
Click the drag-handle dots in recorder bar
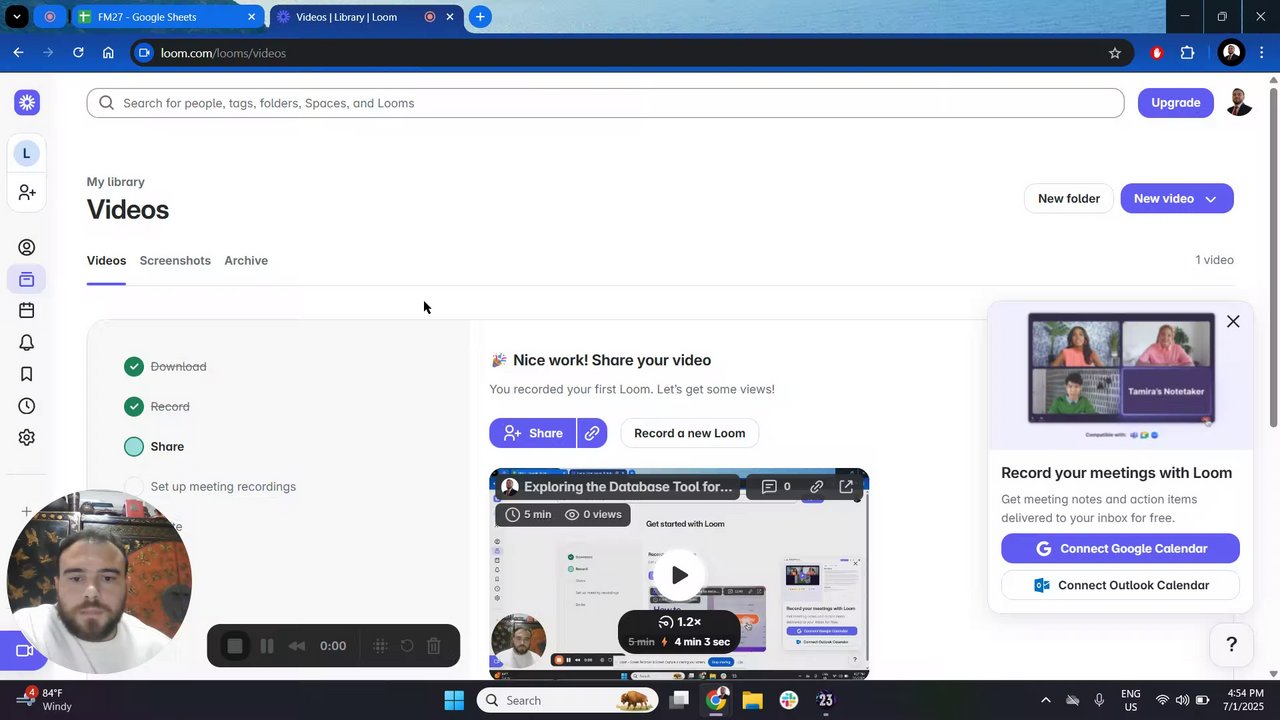coord(380,646)
